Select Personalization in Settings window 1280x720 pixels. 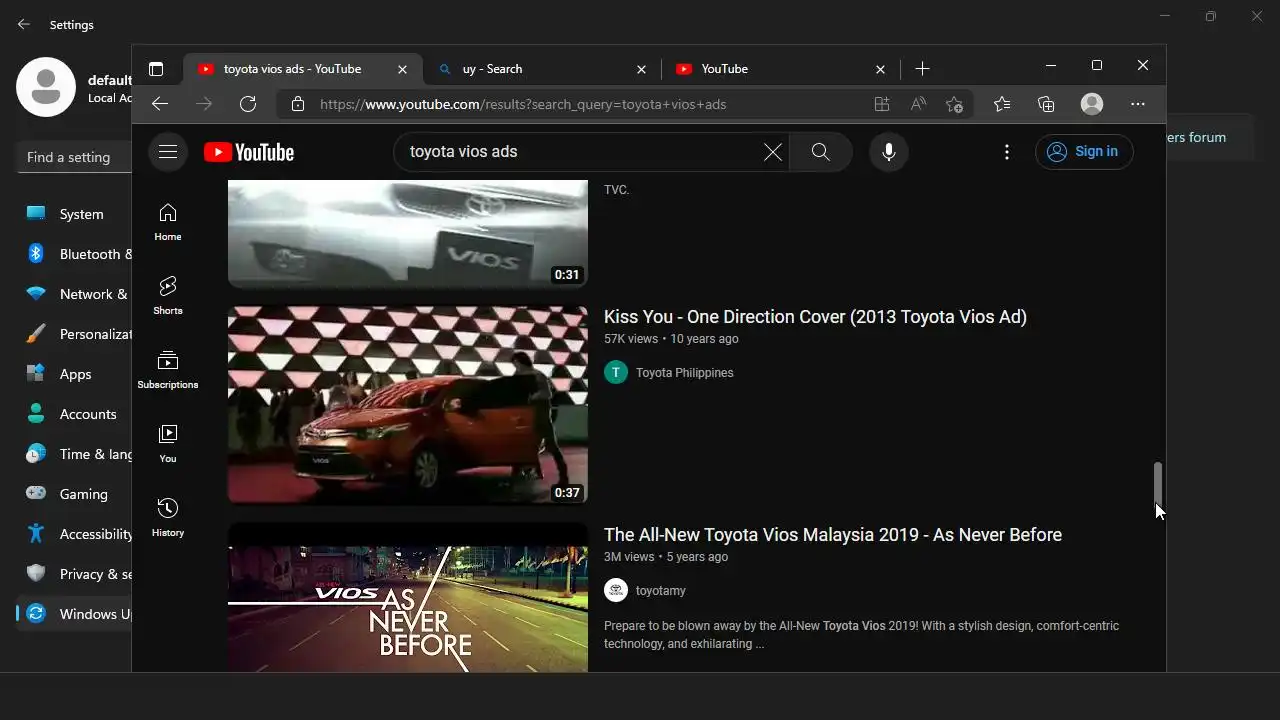point(75,334)
